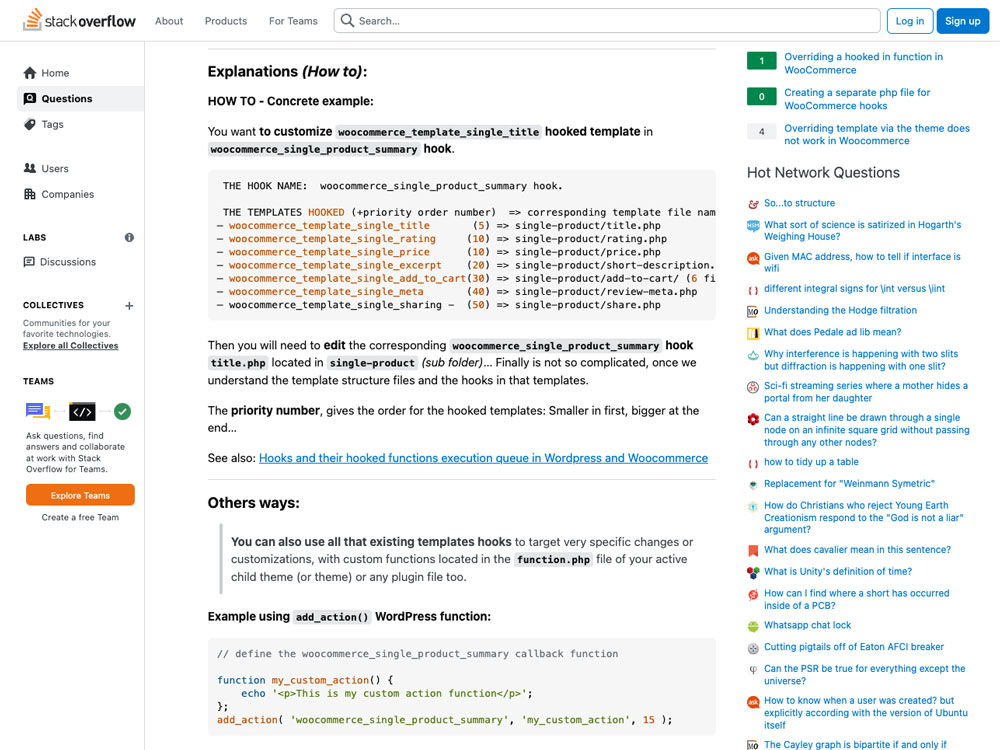Click the icon beside Eaton AFCI breaker question
1000x750 pixels.
[x=753, y=648]
